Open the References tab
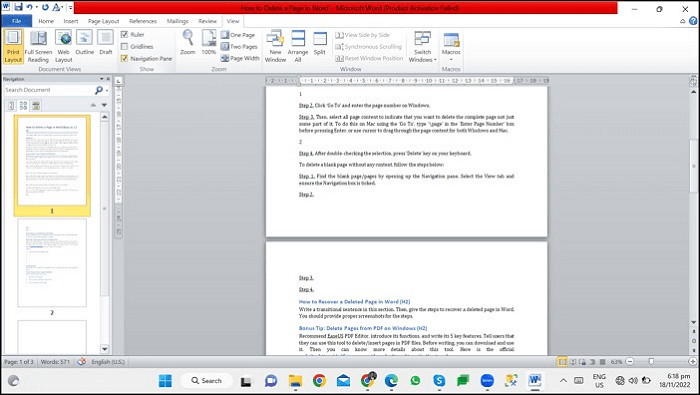 coord(143,21)
